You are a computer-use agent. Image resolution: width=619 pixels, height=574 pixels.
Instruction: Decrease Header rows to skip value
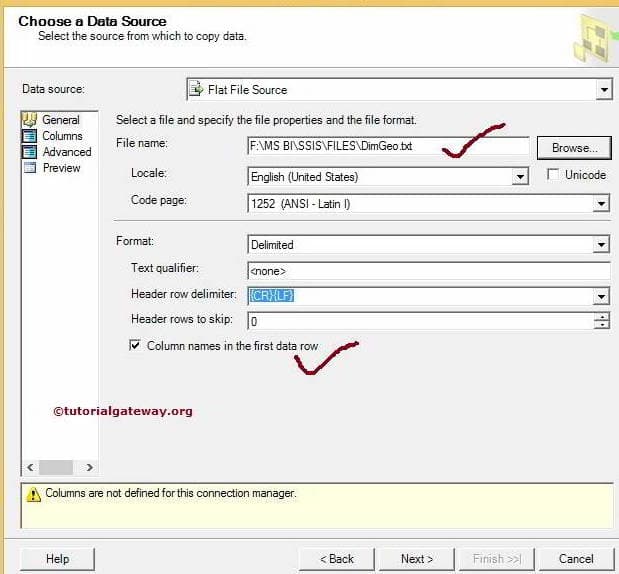(602, 325)
